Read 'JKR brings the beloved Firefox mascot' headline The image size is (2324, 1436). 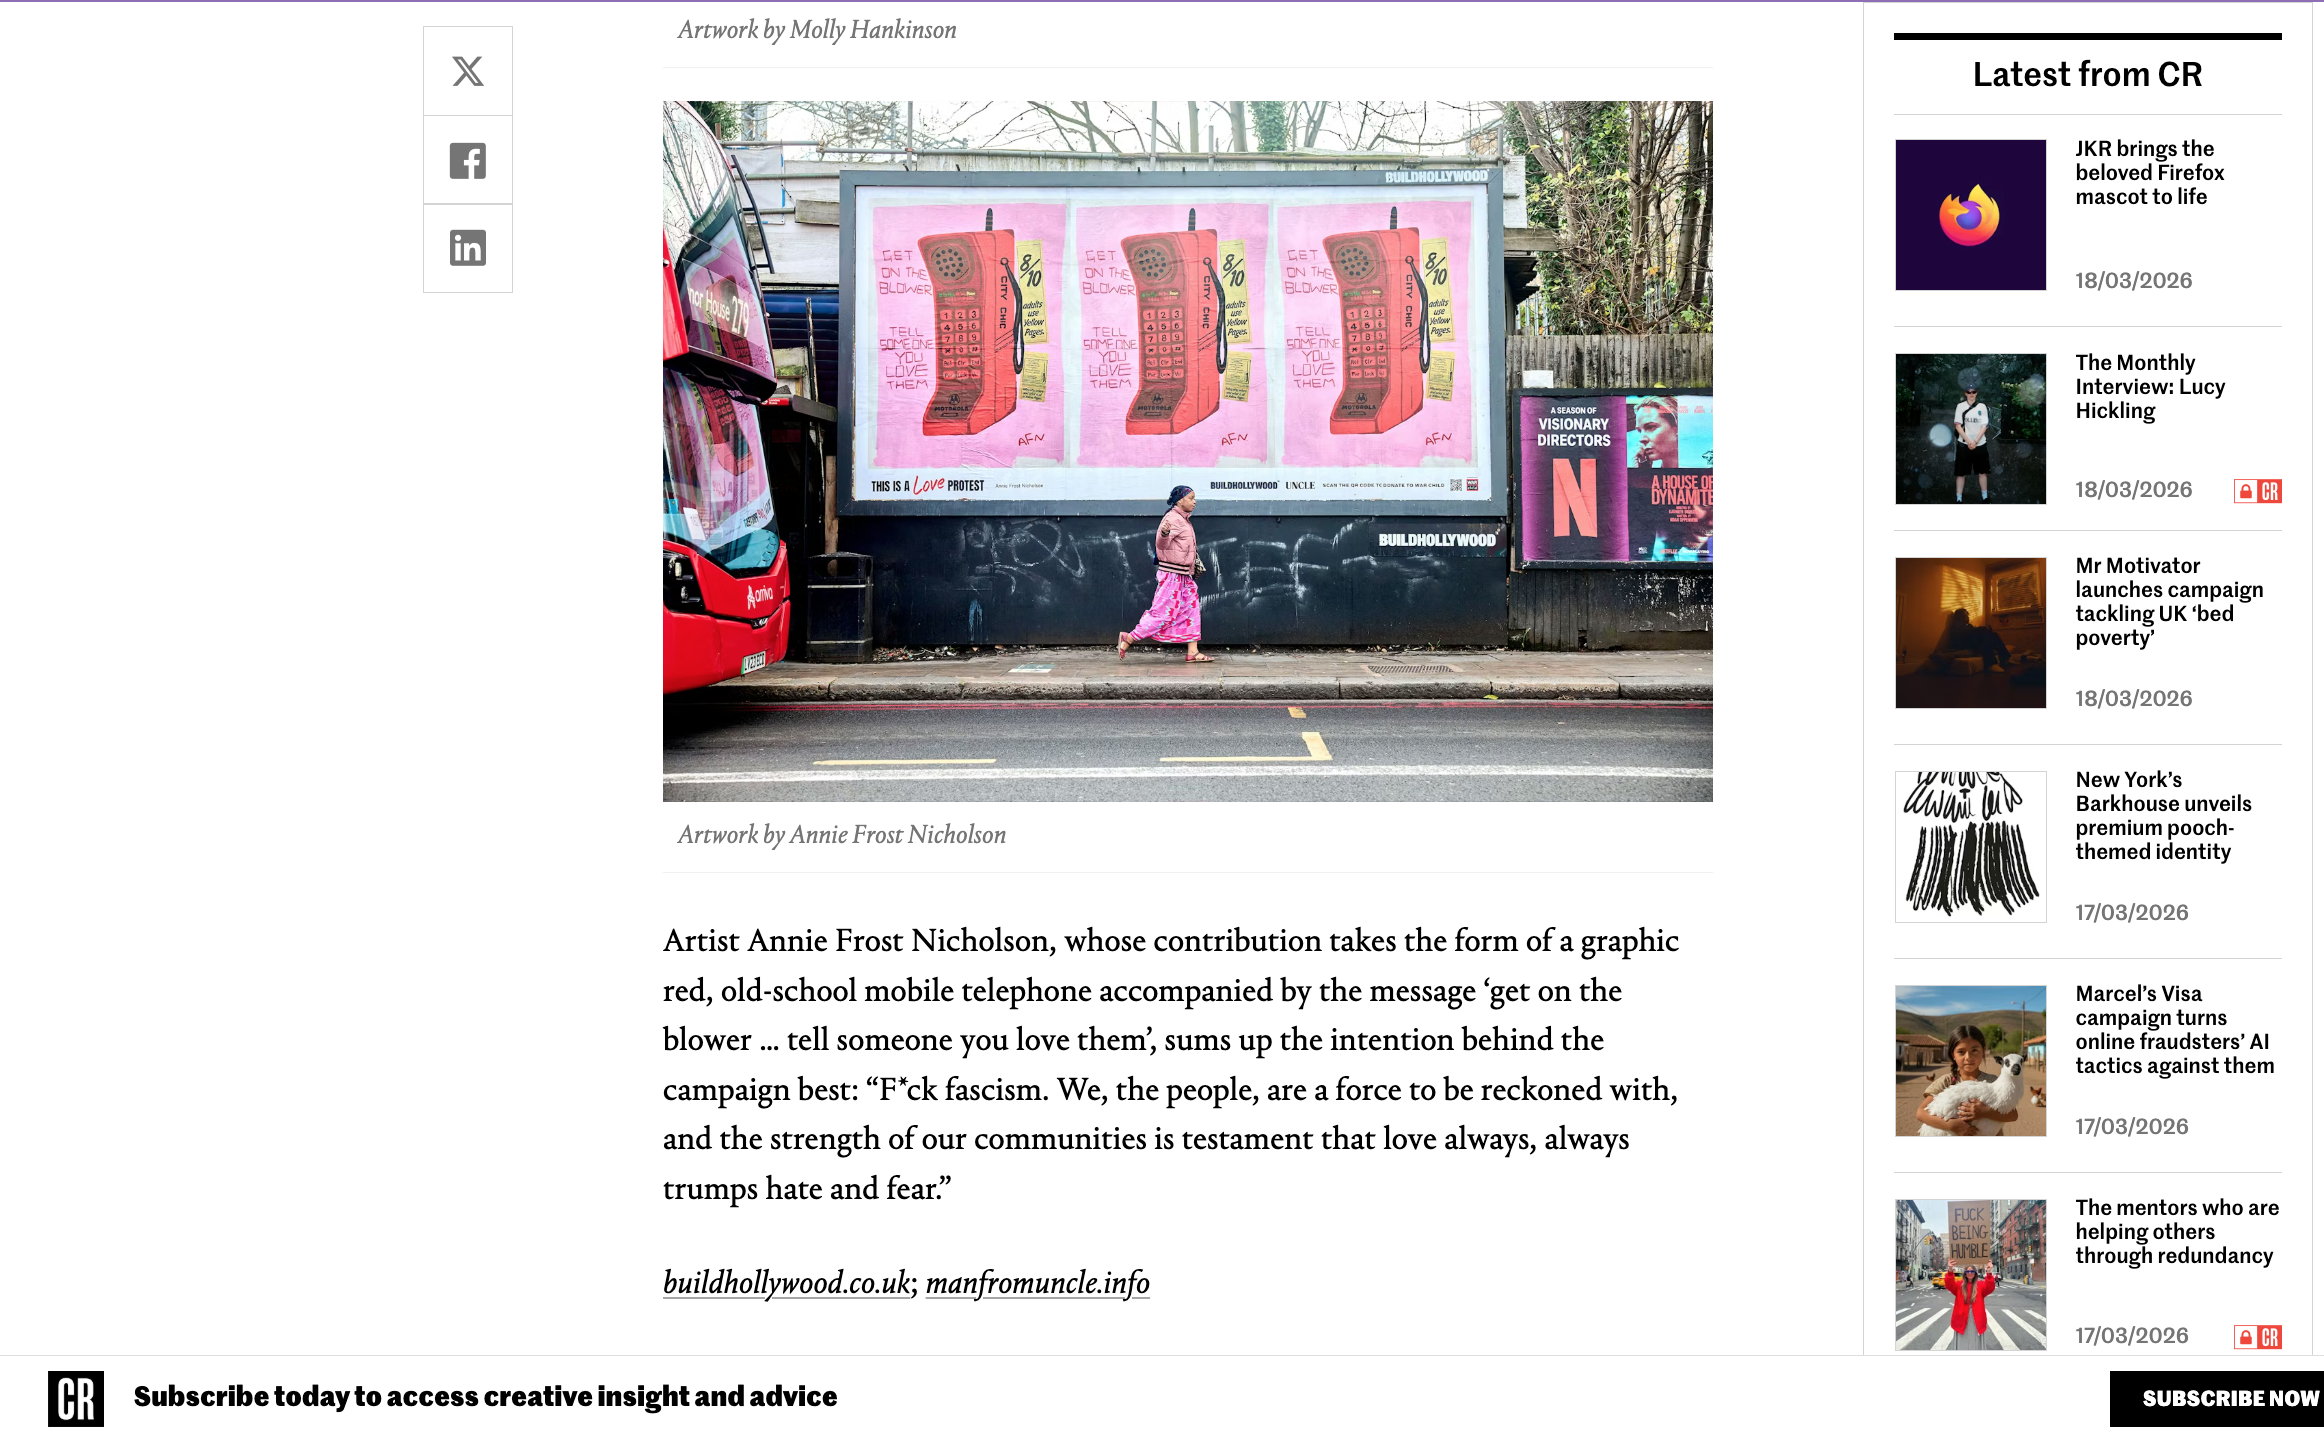click(2150, 173)
